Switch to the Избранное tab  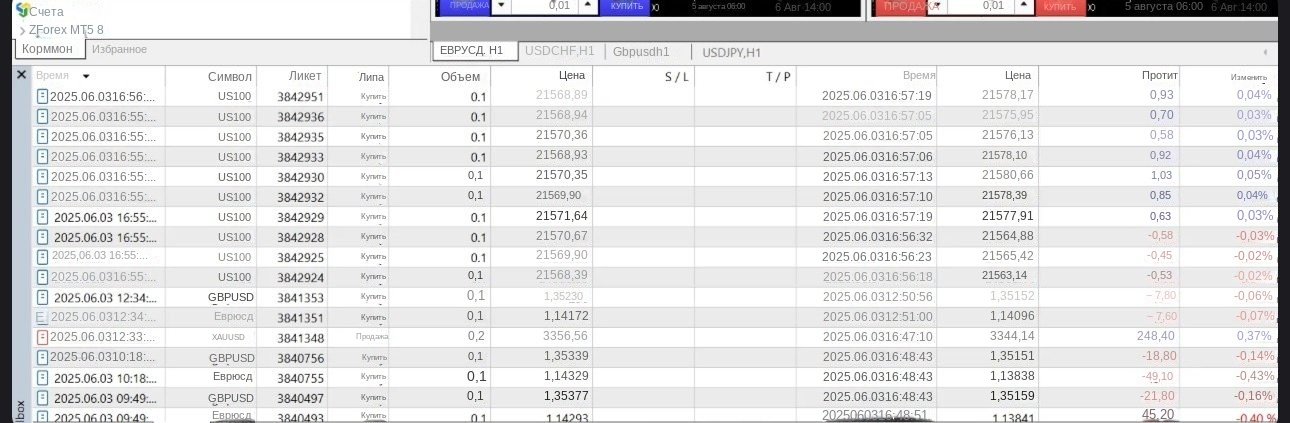pyautogui.click(x=119, y=49)
